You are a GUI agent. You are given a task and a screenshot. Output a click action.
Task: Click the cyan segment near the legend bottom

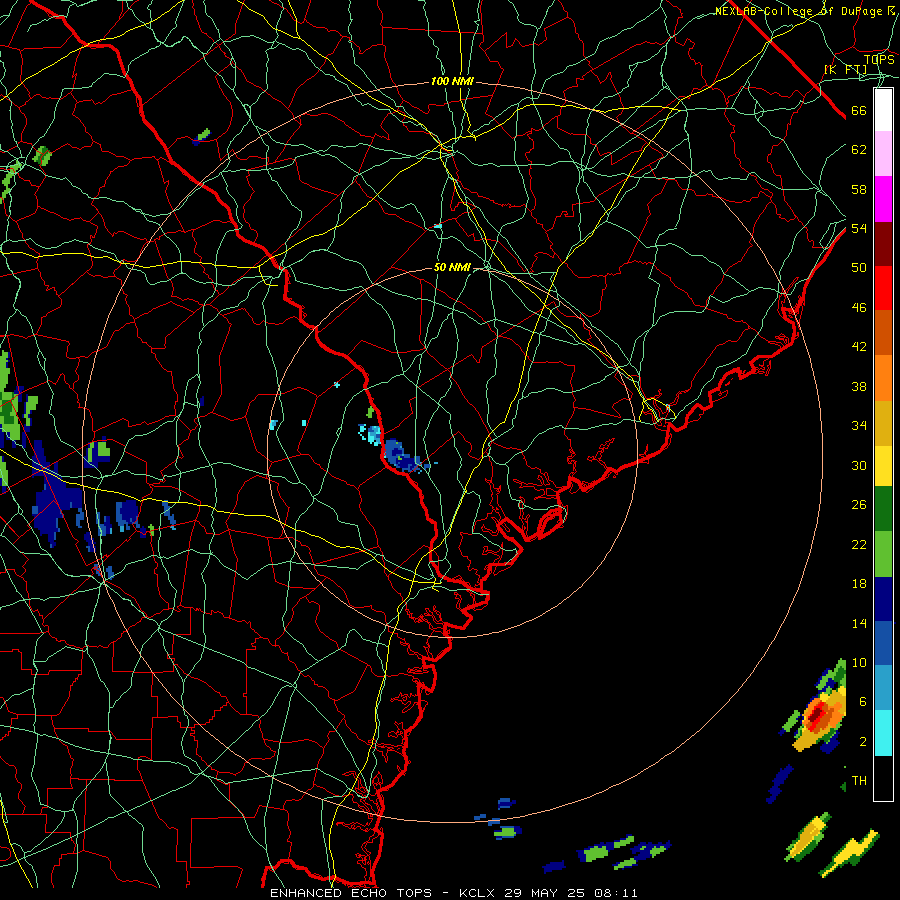883,733
